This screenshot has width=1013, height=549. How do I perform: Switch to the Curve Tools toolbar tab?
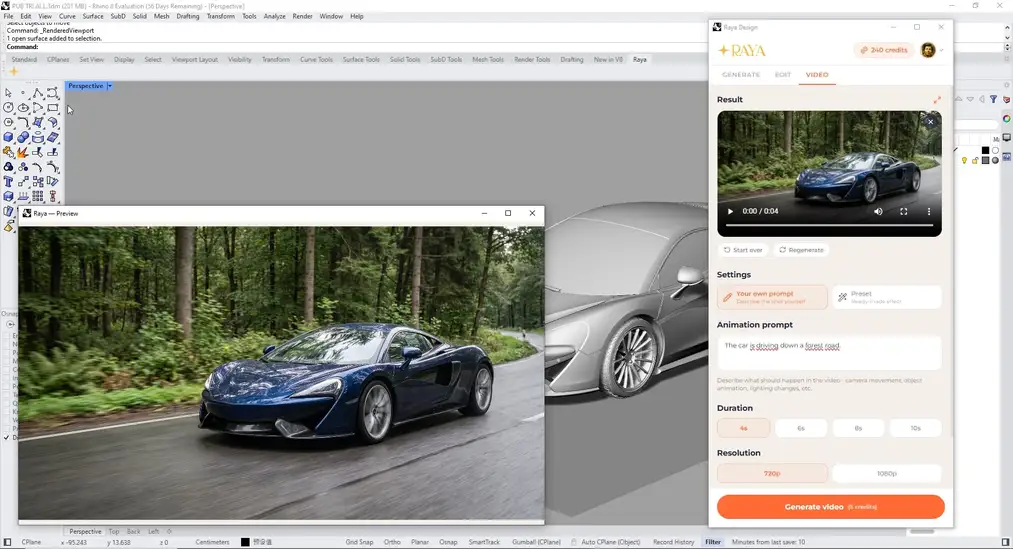click(x=317, y=59)
